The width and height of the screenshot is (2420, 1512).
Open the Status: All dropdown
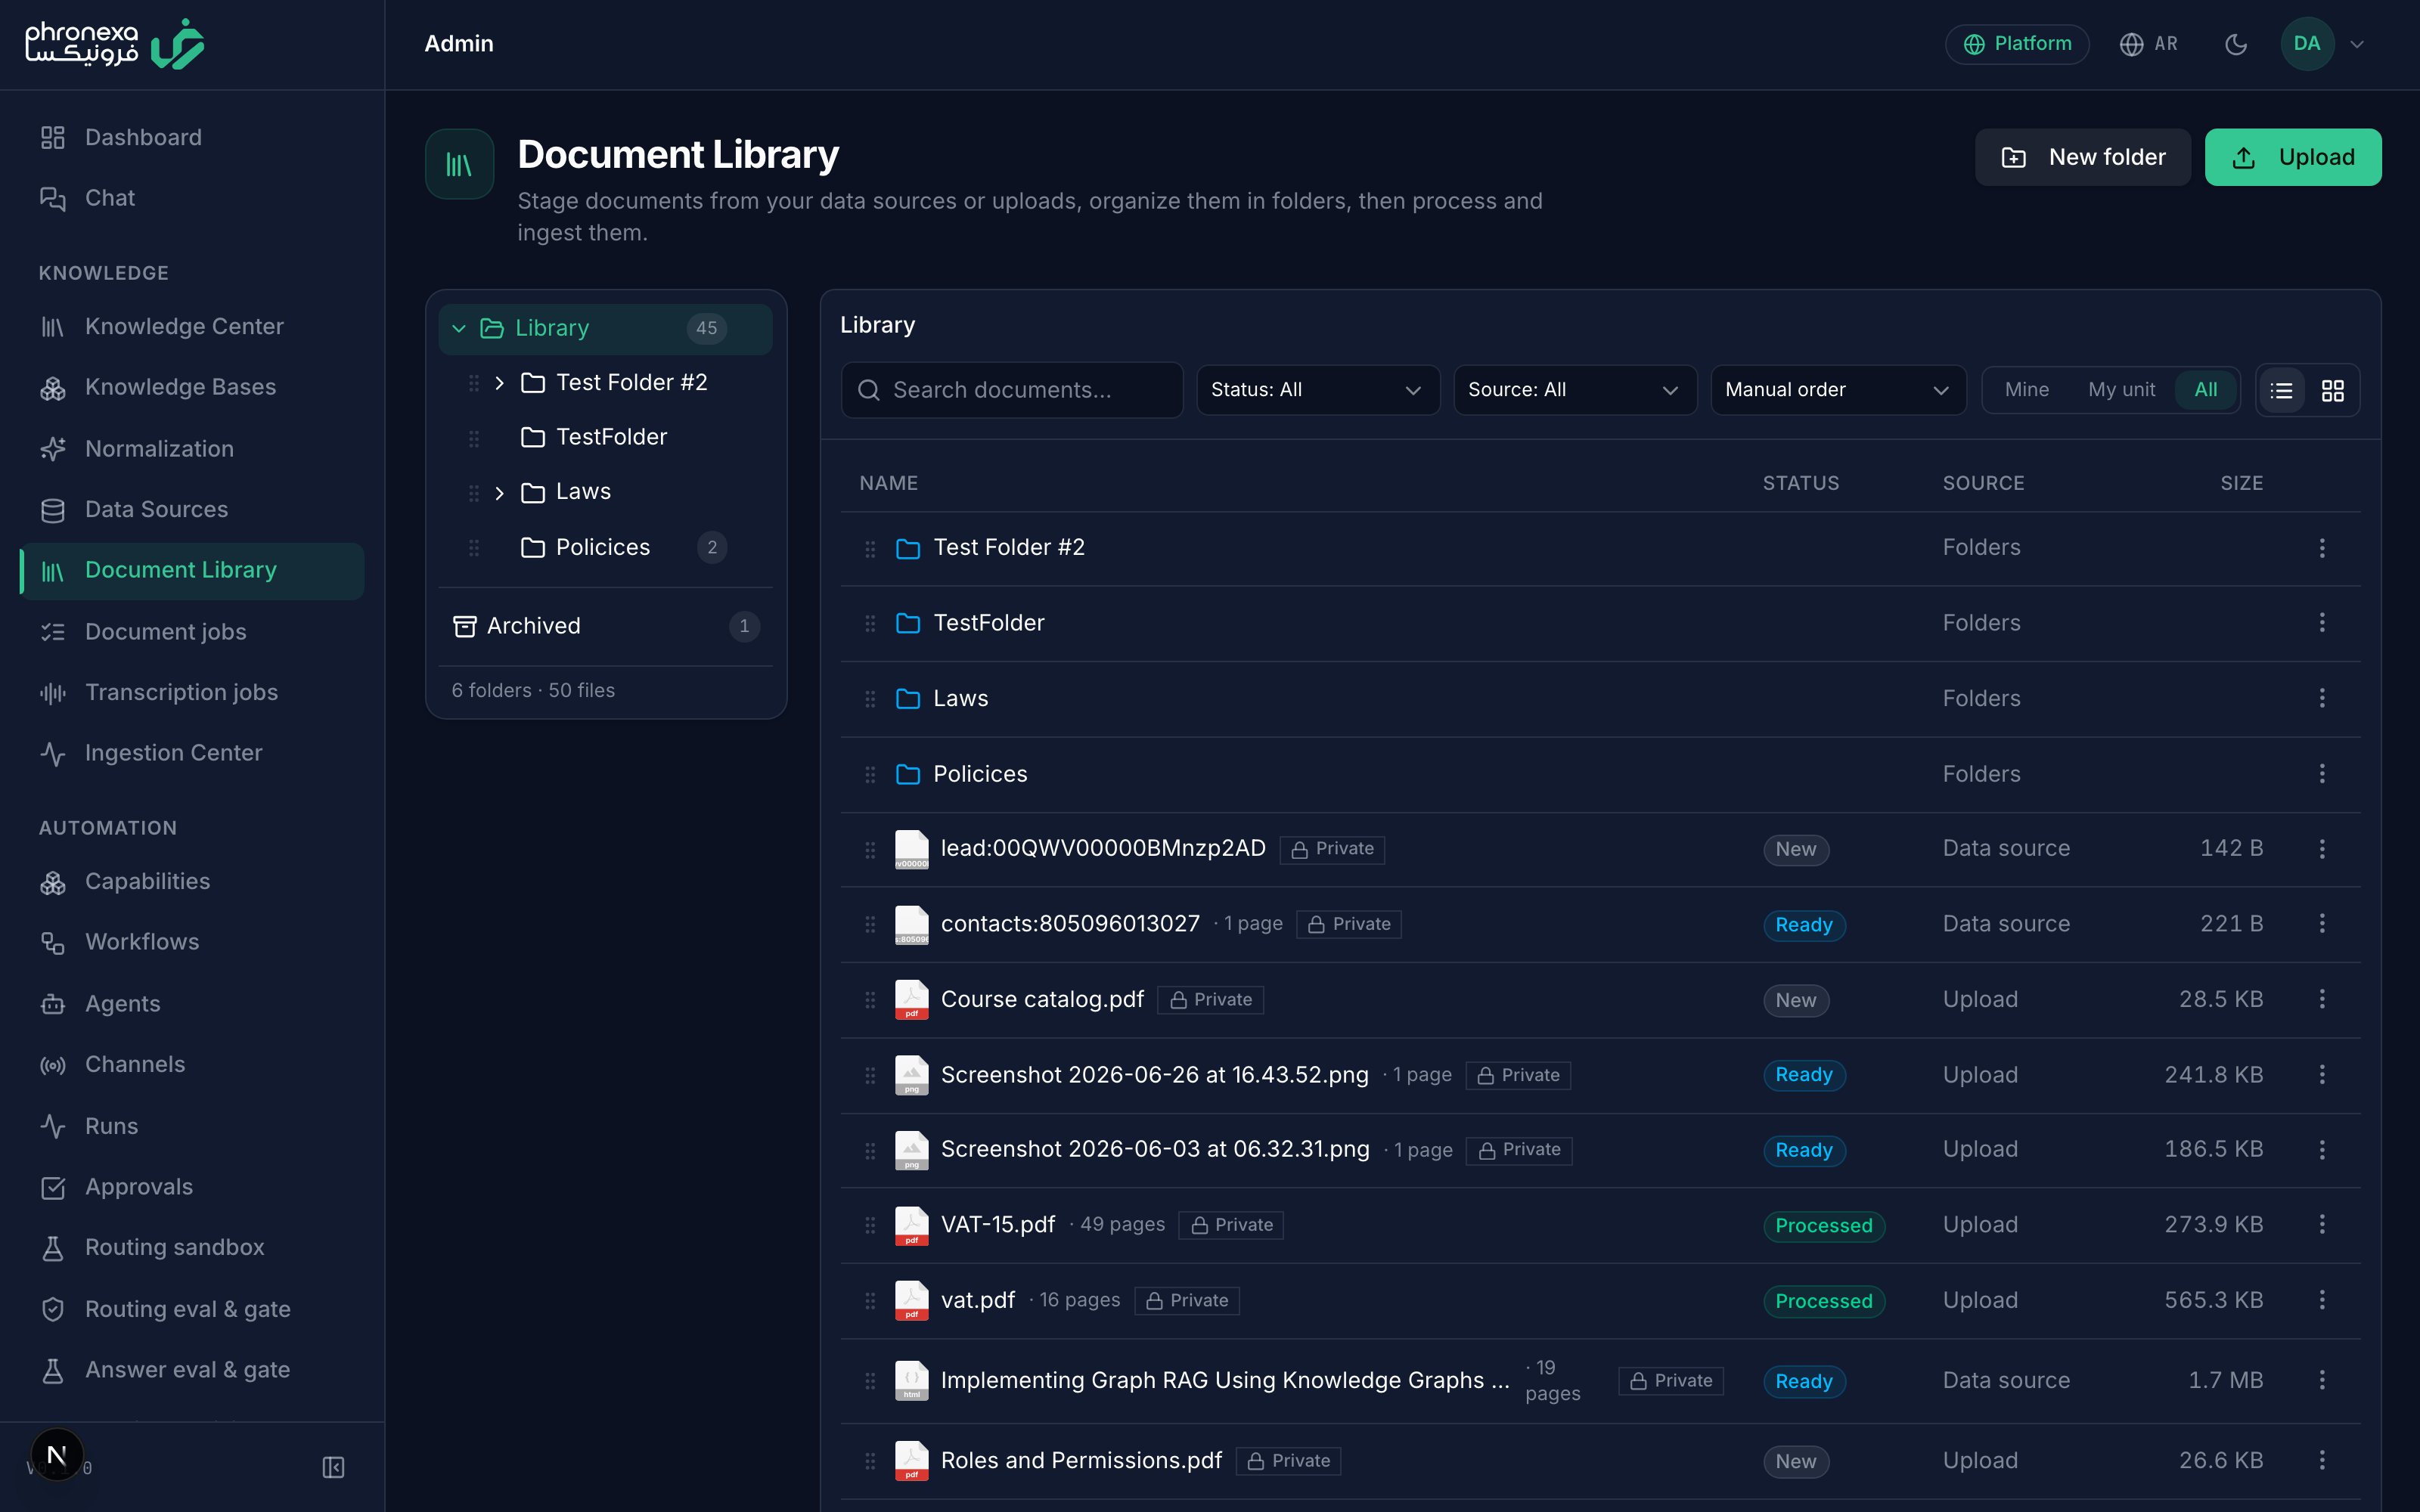pos(1318,390)
